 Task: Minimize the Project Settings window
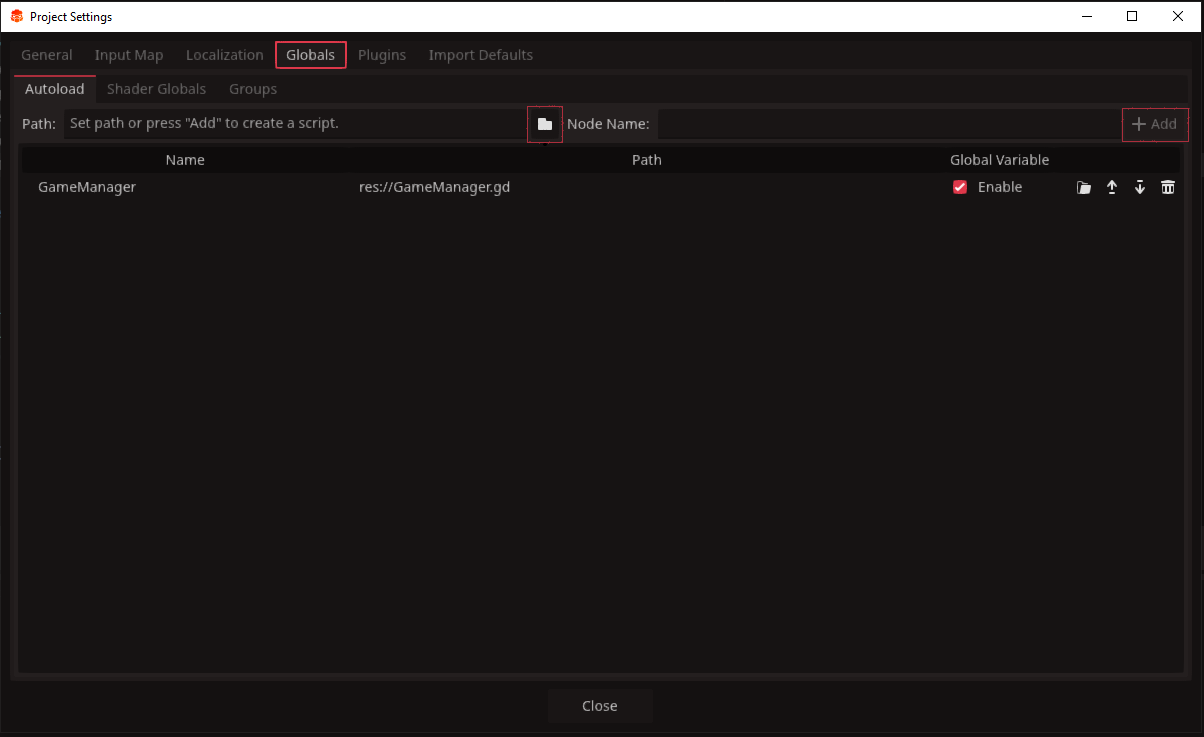point(1086,16)
